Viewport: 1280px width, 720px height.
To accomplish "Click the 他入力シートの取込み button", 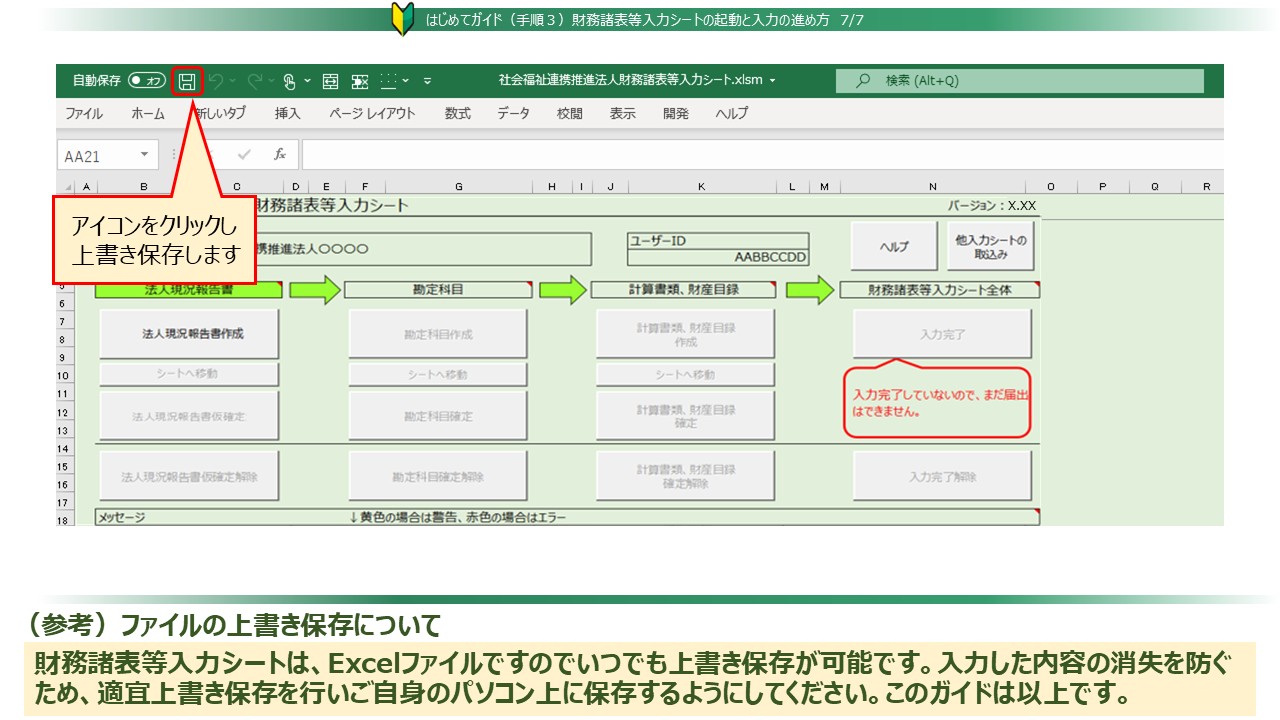I will coord(990,247).
